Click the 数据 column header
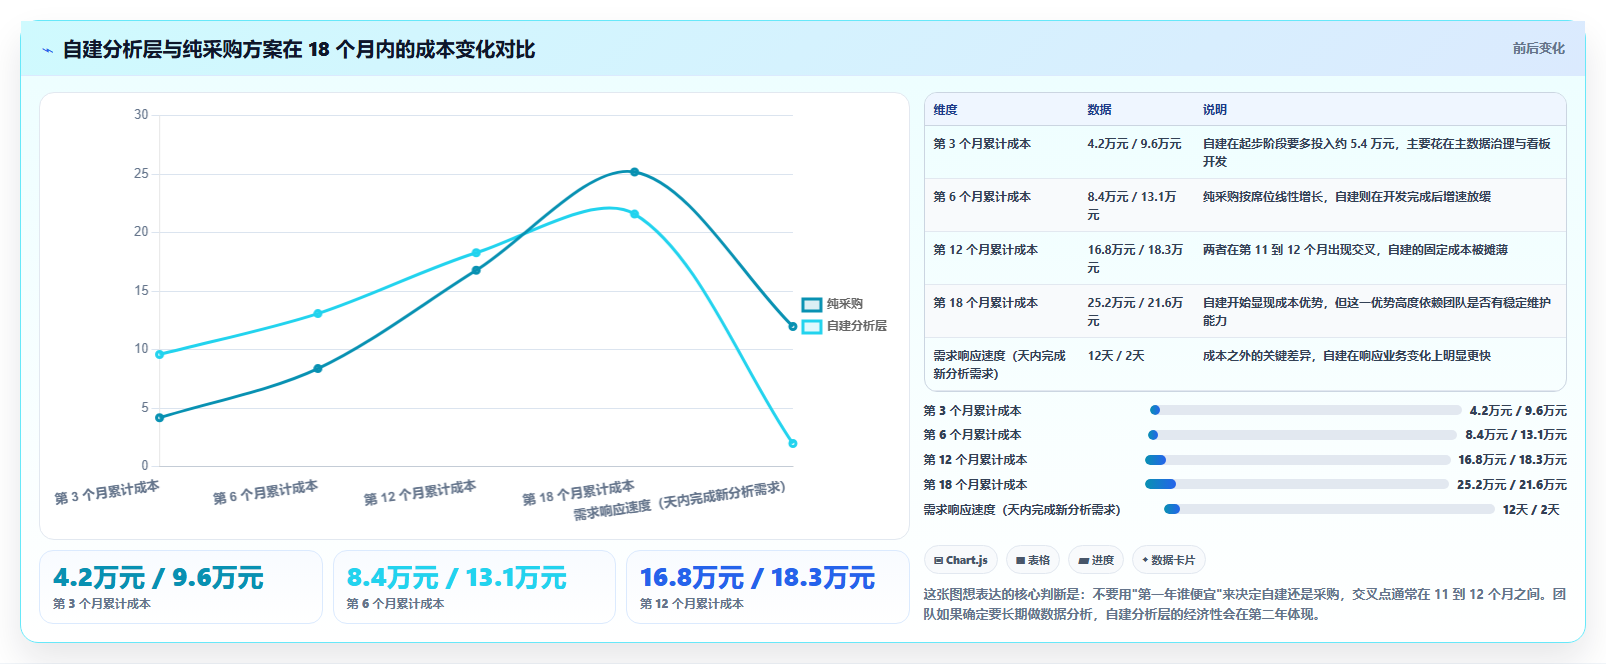 click(1099, 110)
